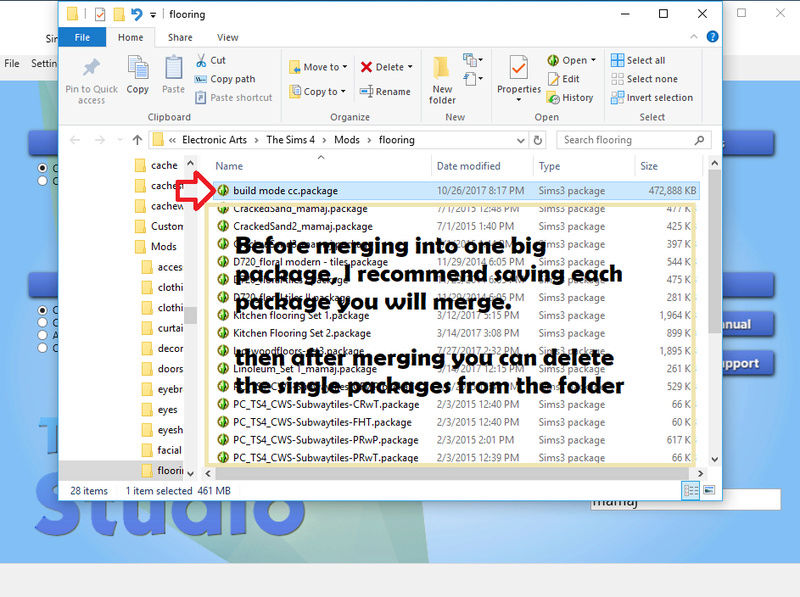Create a New folder from the ribbon

(442, 80)
